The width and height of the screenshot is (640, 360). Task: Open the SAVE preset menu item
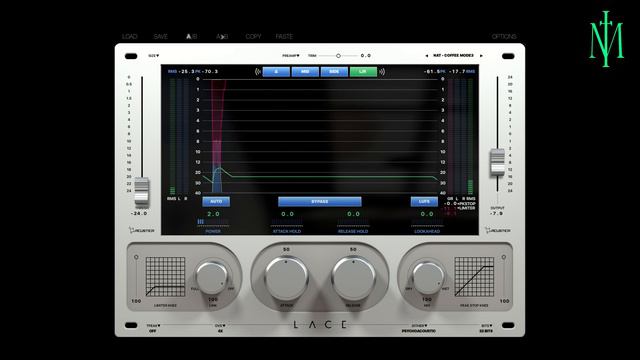click(x=160, y=36)
